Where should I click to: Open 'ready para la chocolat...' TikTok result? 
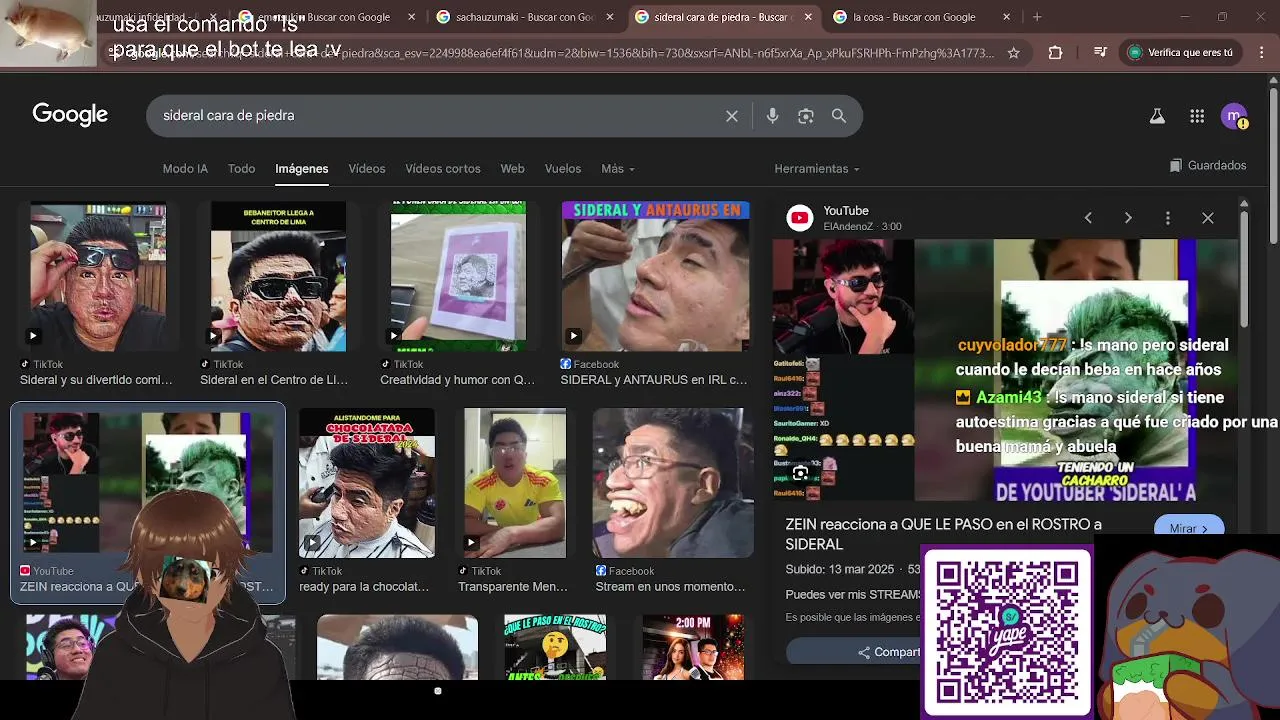(364, 587)
